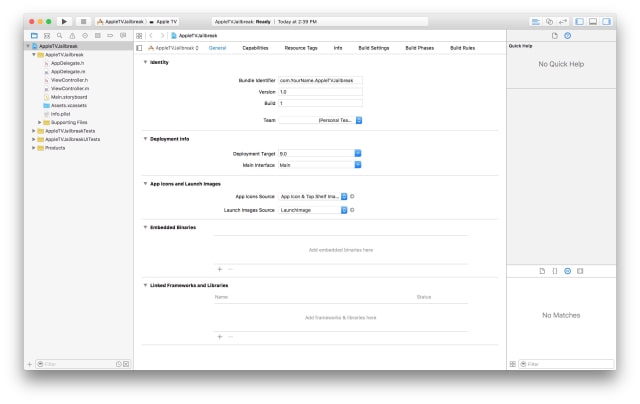The width and height of the screenshot is (640, 404).
Task: Go back using the editor's left arrow
Action: (x=151, y=35)
